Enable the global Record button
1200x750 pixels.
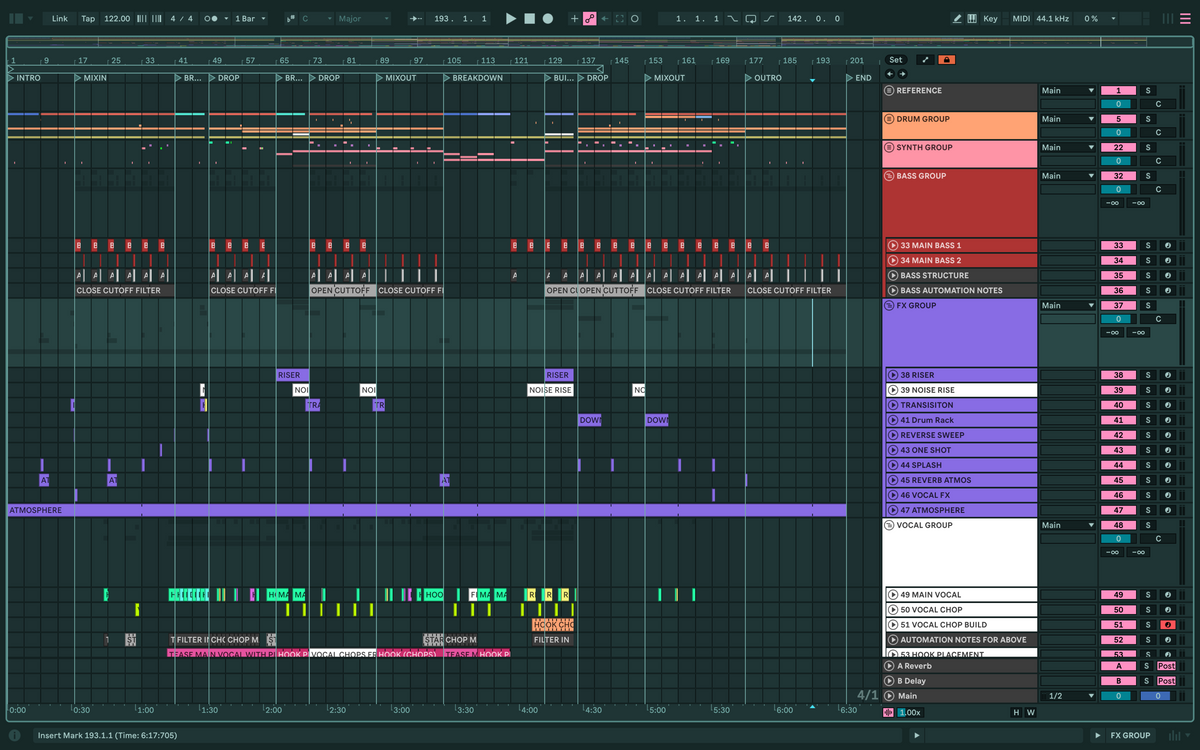point(549,18)
